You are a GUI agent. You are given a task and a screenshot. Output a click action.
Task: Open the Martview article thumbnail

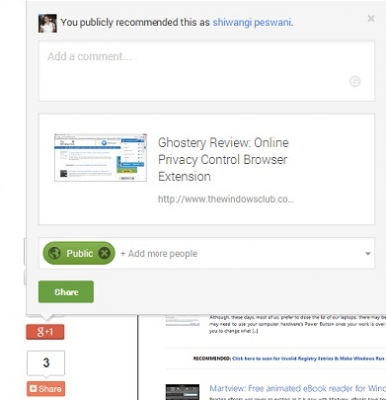click(182, 392)
